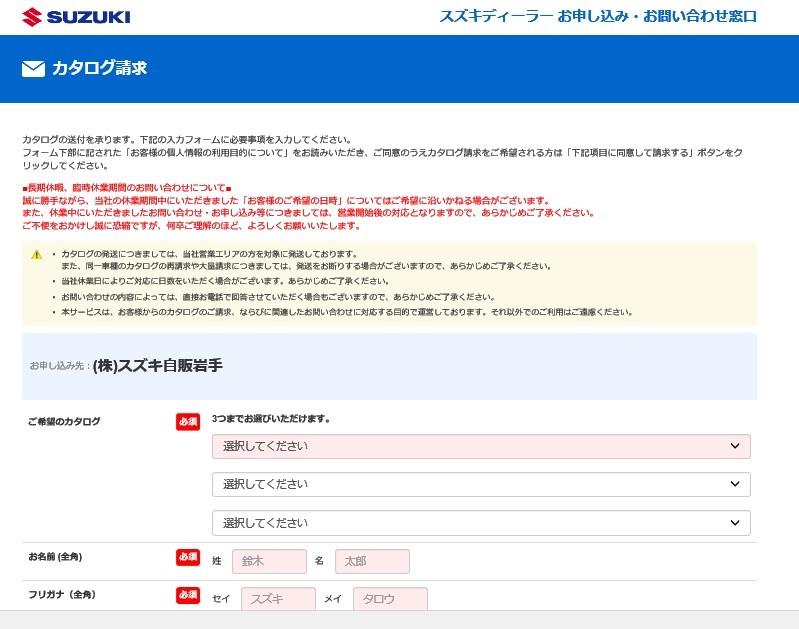Screen dimensions: 799x629
Task: Click the notice bullet starting 本サービスは、お客様からの
Action: pyautogui.click(x=347, y=312)
